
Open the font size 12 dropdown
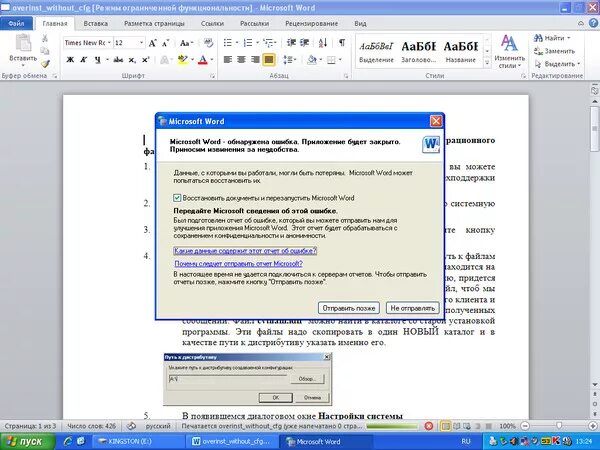142,43
